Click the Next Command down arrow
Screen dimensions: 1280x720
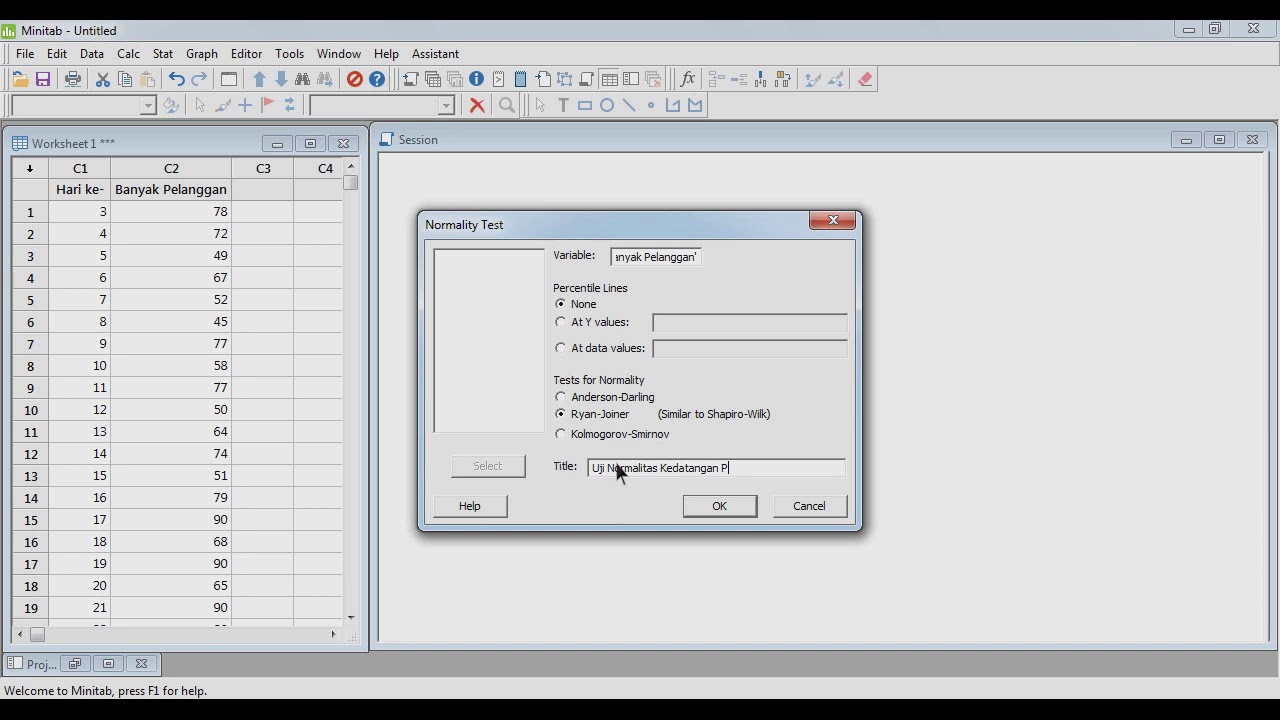point(281,79)
